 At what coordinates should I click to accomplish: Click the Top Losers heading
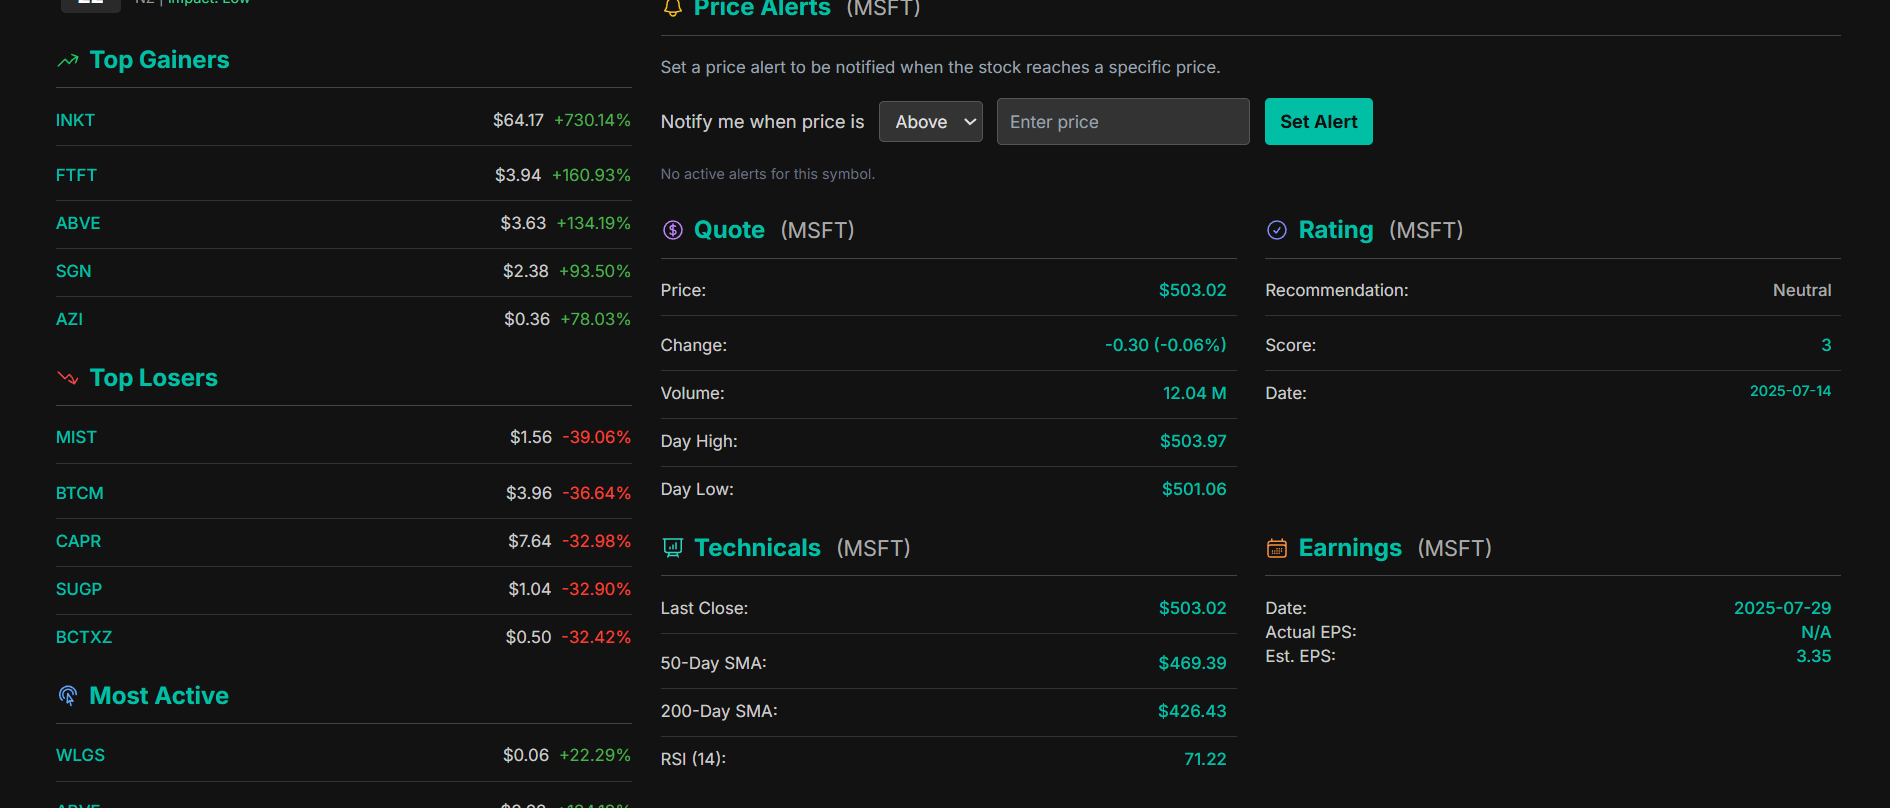click(x=154, y=378)
